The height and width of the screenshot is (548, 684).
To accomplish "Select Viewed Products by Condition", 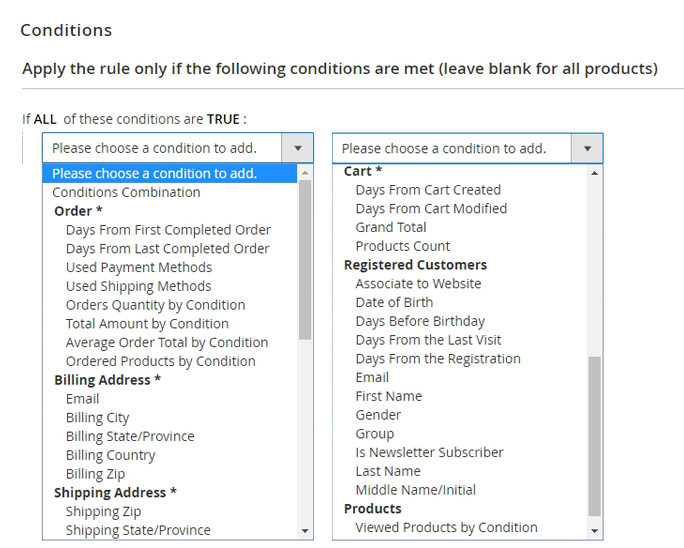I will coord(446,527).
